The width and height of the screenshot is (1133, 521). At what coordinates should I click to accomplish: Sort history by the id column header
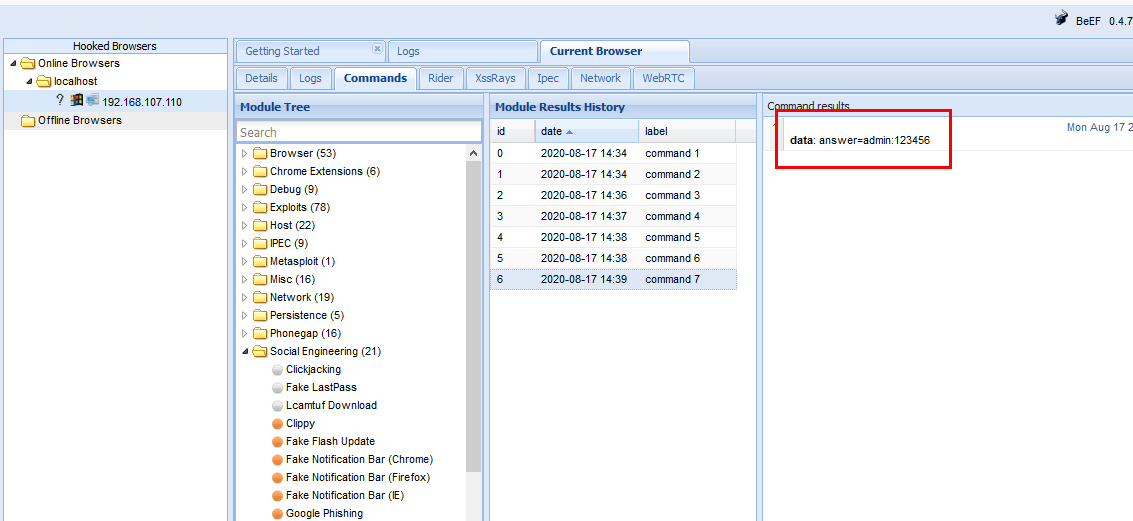(512, 132)
